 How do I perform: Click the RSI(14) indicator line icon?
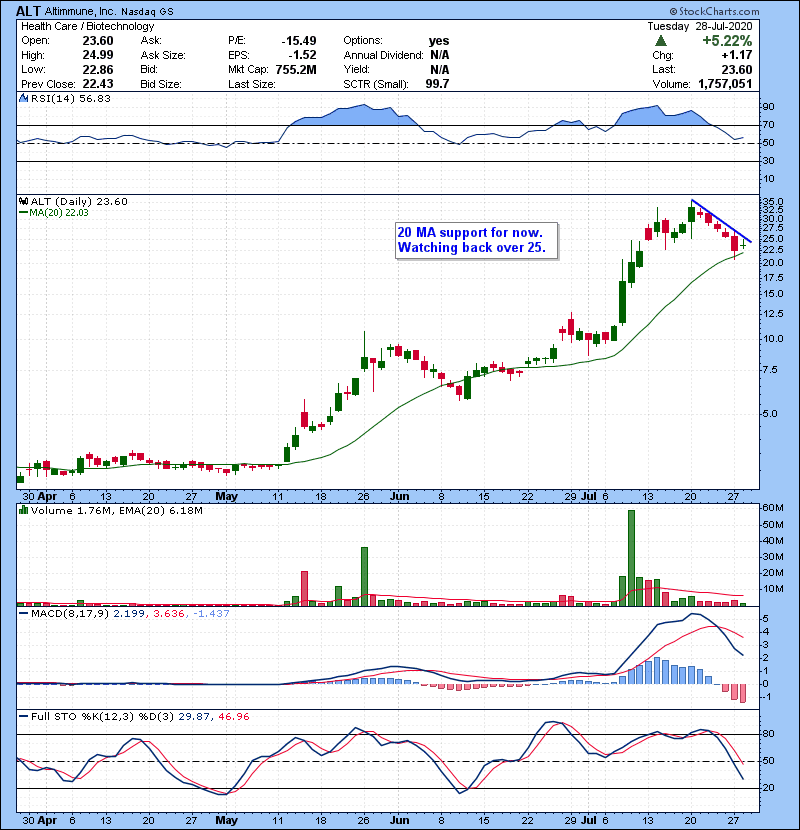(x=23, y=98)
